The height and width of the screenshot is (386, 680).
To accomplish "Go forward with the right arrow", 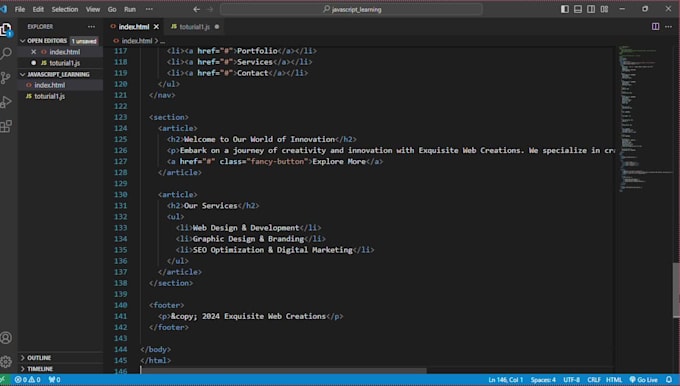I will tap(210, 9).
